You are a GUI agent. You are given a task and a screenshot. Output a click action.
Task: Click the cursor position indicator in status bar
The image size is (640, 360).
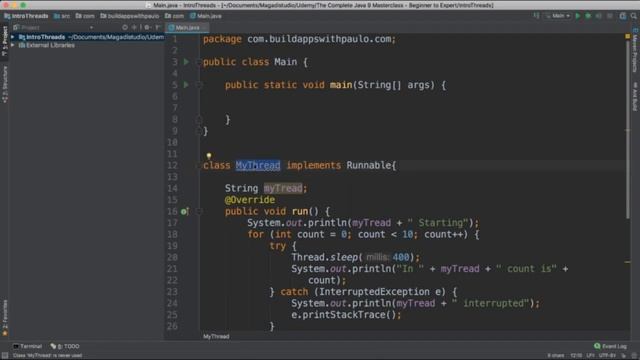576,356
